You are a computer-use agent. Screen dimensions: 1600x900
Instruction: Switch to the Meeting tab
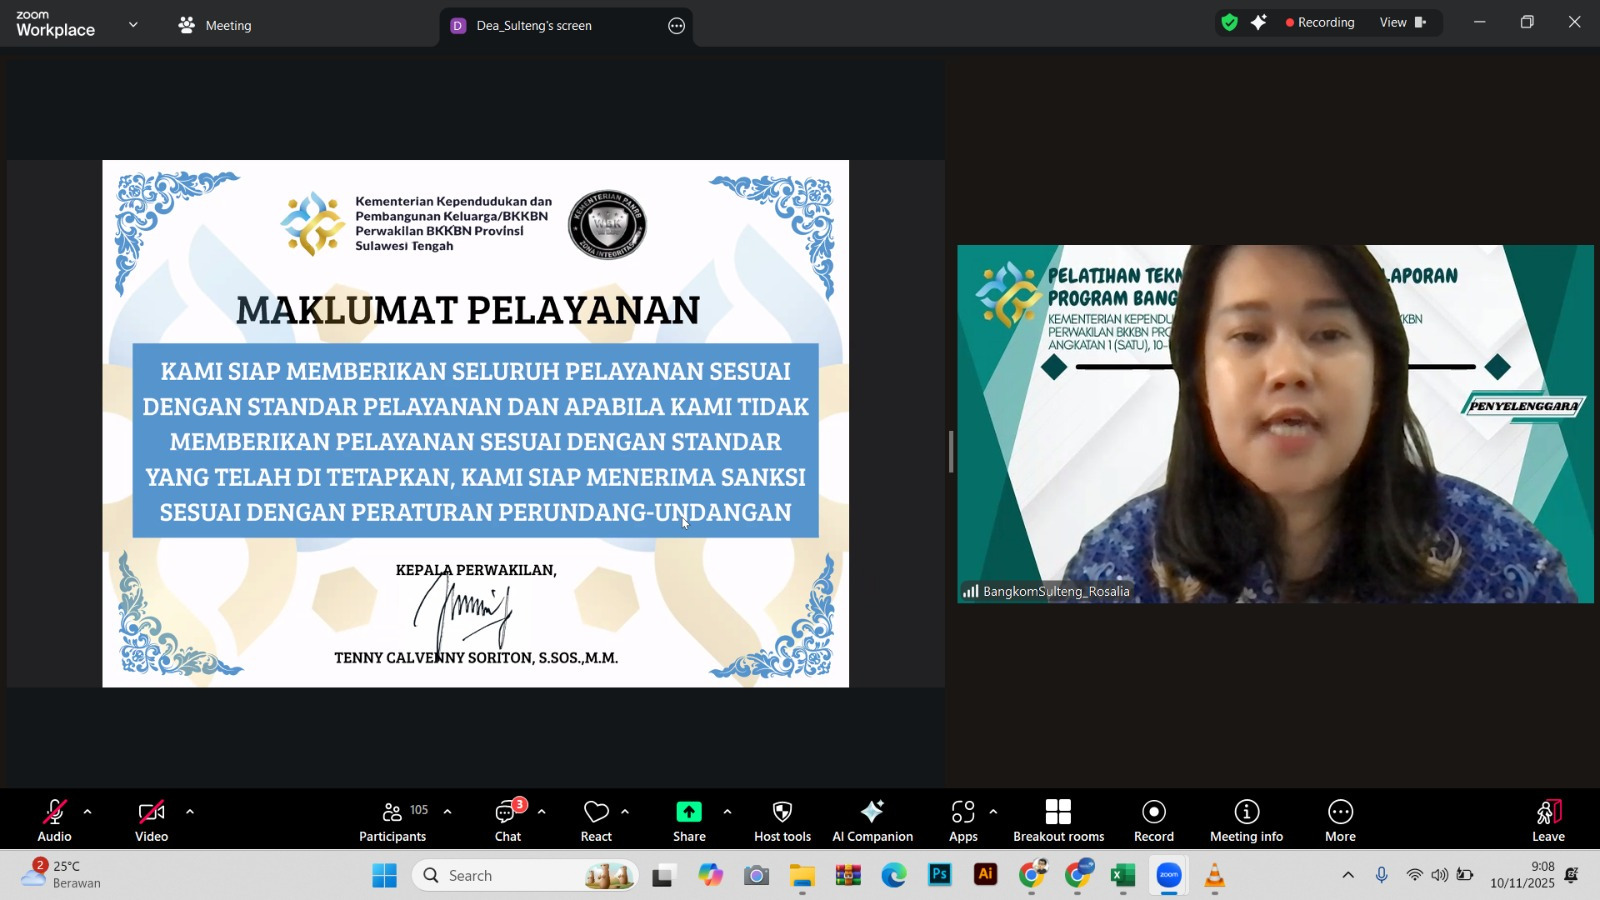215,26
